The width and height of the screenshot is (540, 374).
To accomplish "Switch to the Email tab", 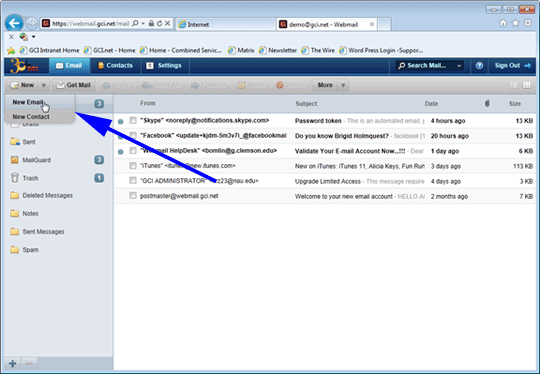I will [x=69, y=65].
